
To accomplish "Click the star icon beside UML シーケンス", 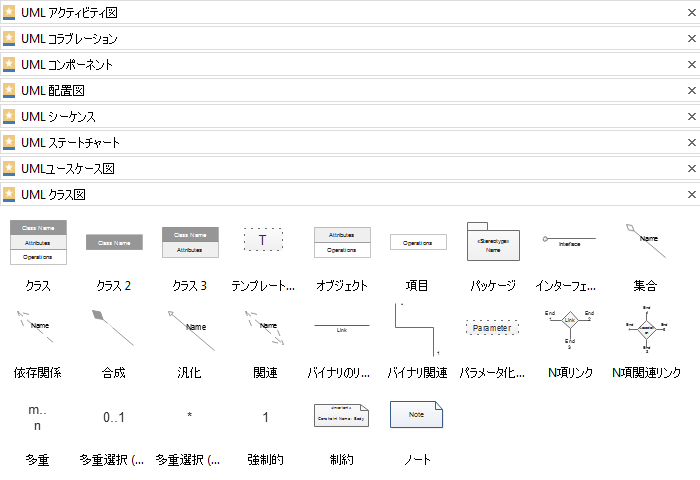I will (9, 117).
